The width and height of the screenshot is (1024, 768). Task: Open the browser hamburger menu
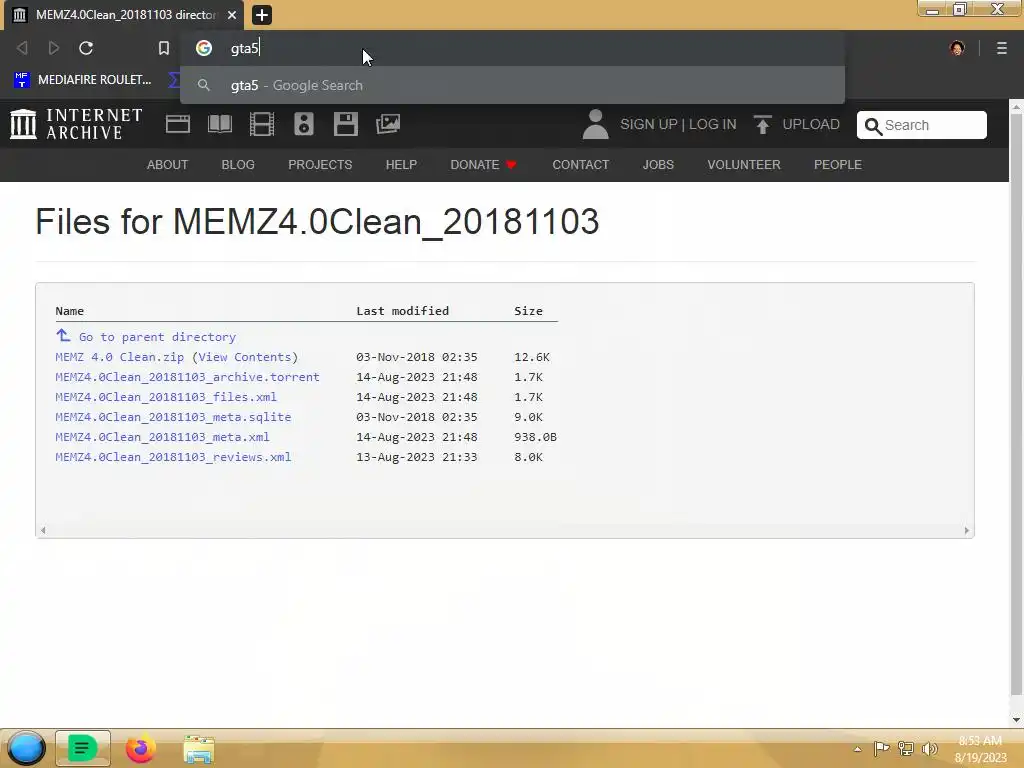pyautogui.click(x=1002, y=48)
